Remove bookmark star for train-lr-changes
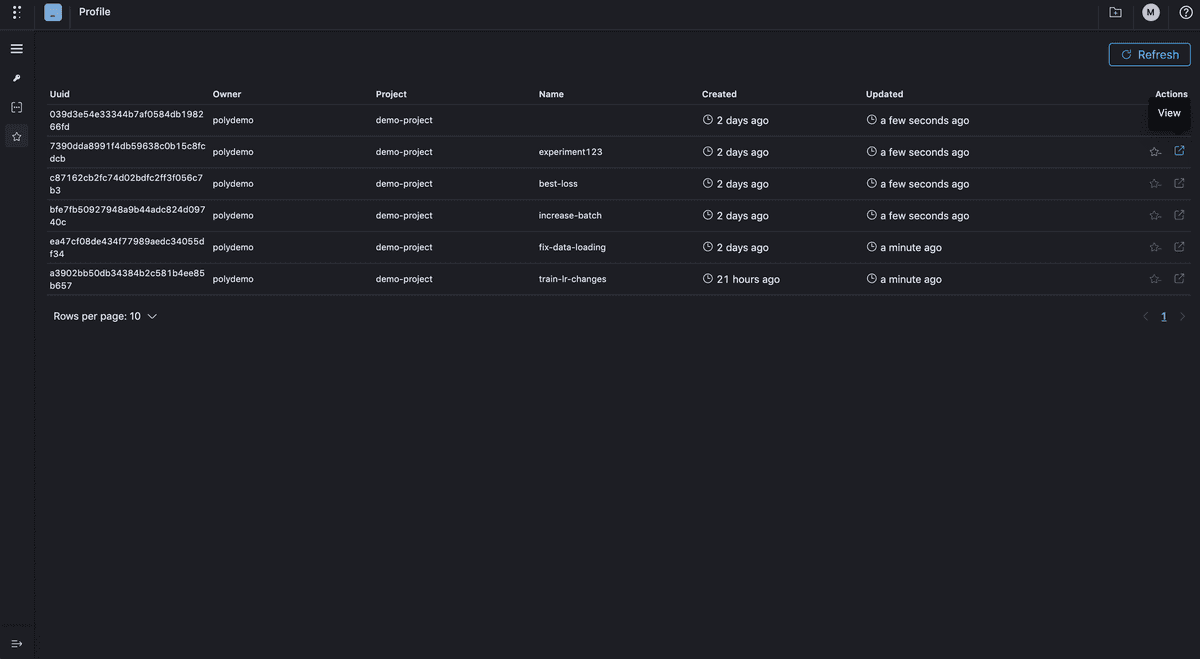This screenshot has width=1200, height=659. 1155,279
